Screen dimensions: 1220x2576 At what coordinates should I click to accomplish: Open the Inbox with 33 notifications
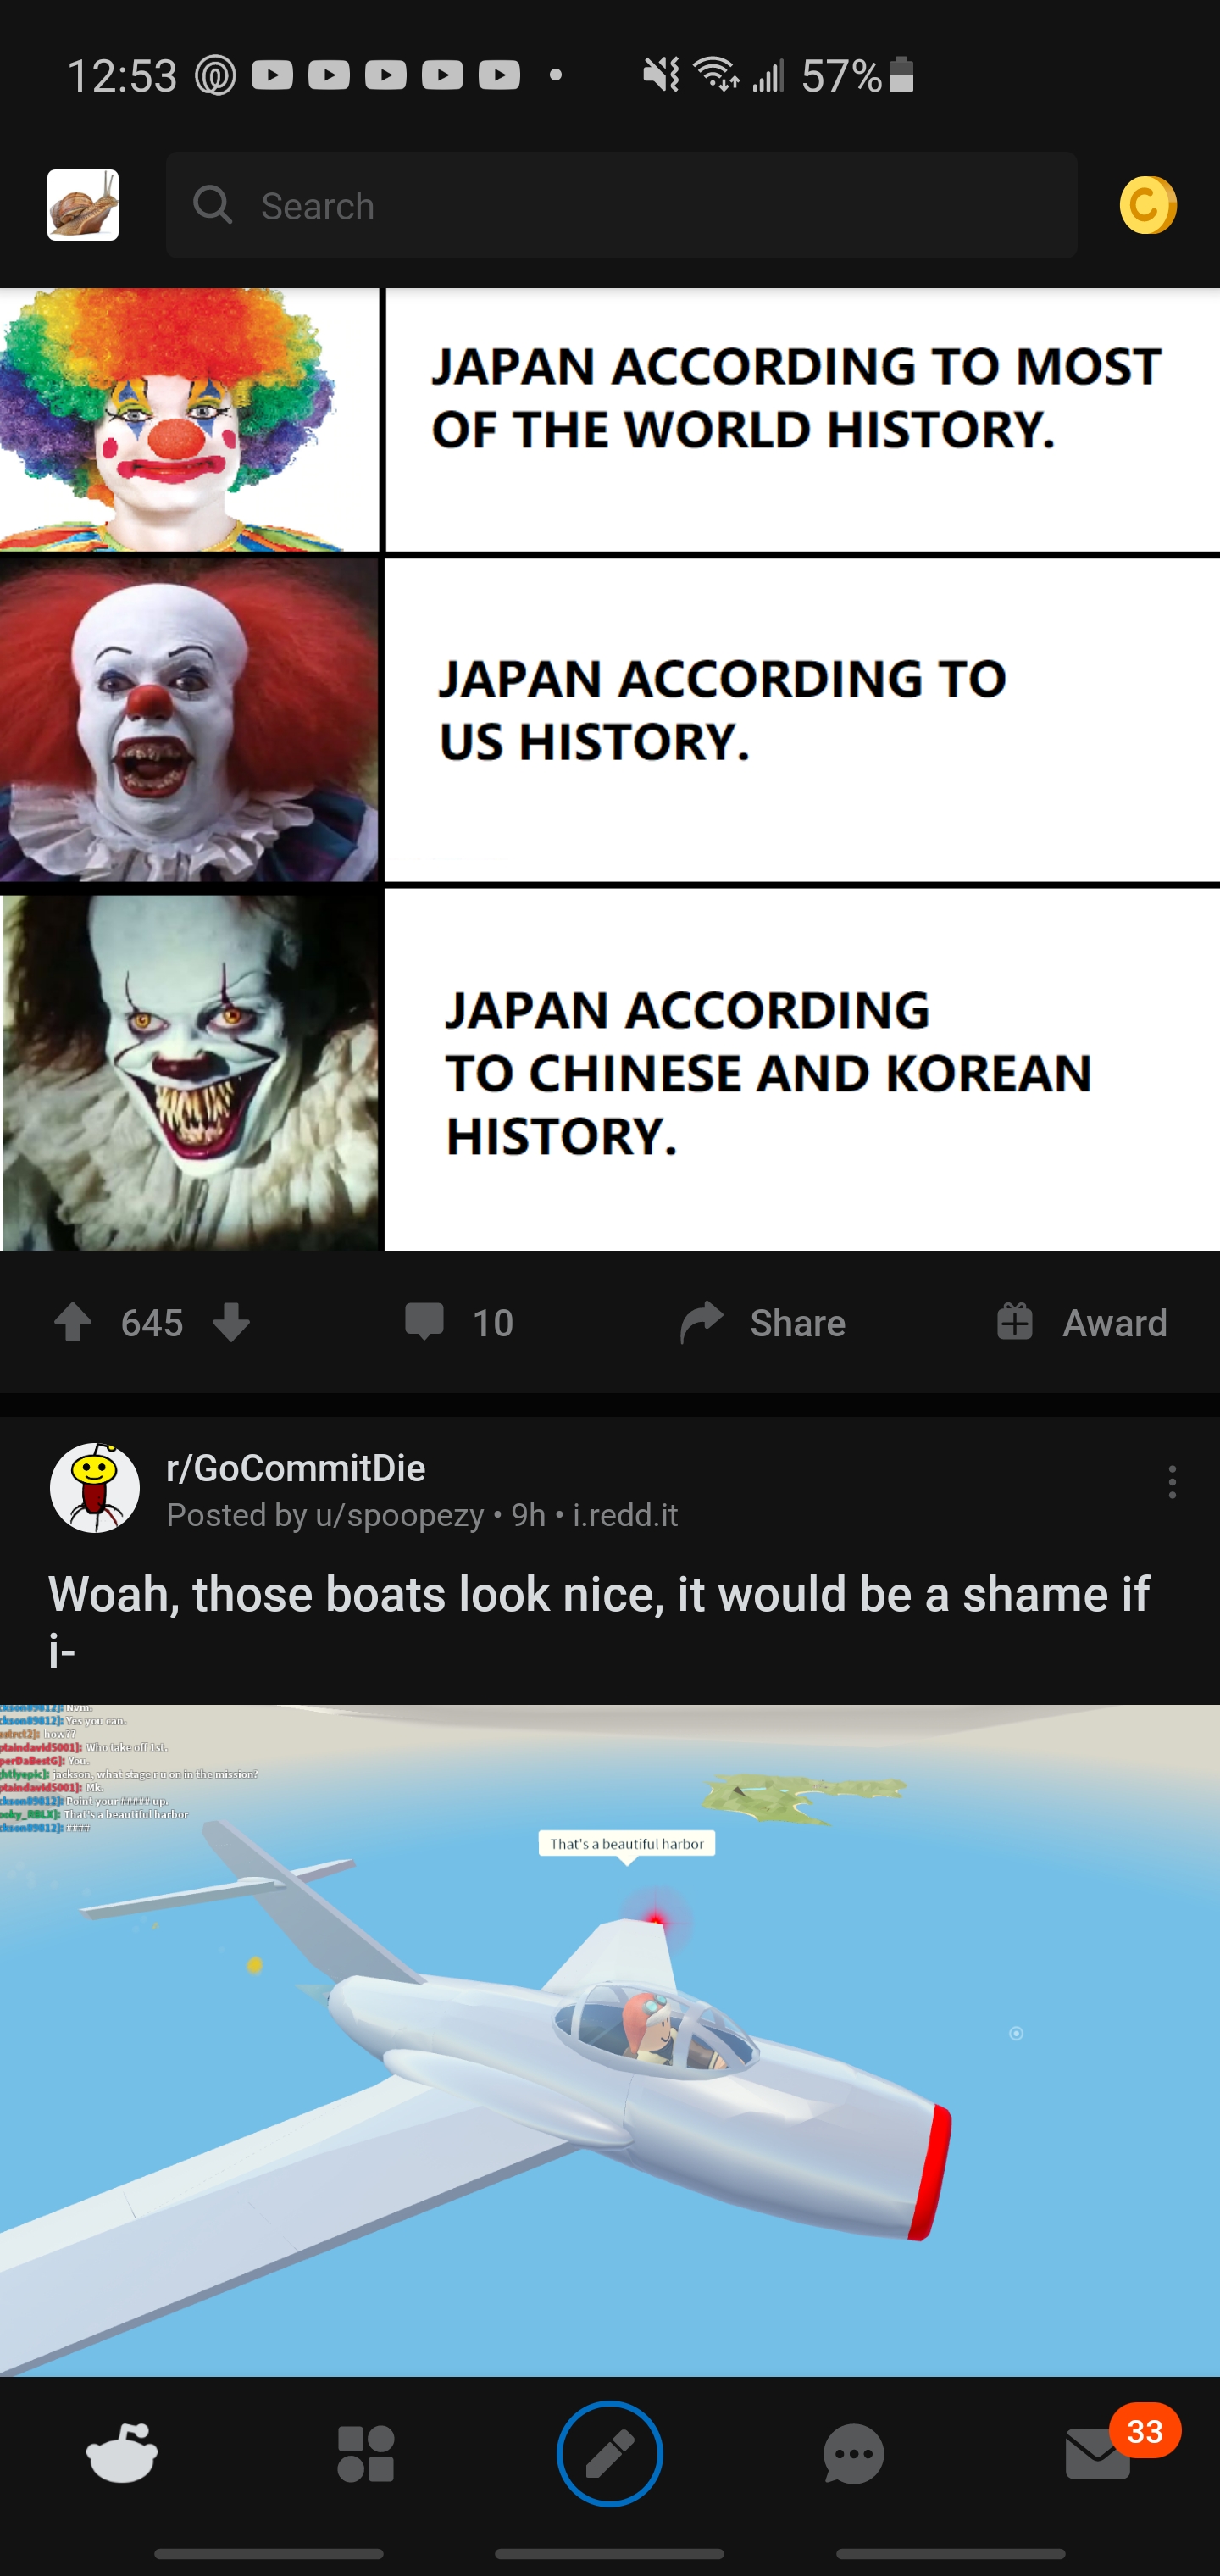point(1100,2453)
